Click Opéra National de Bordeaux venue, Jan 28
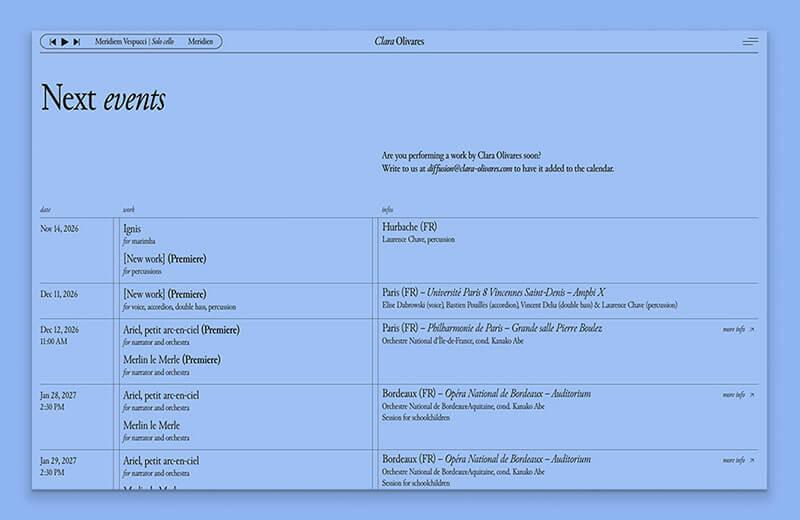This screenshot has width=800, height=520. click(x=518, y=393)
